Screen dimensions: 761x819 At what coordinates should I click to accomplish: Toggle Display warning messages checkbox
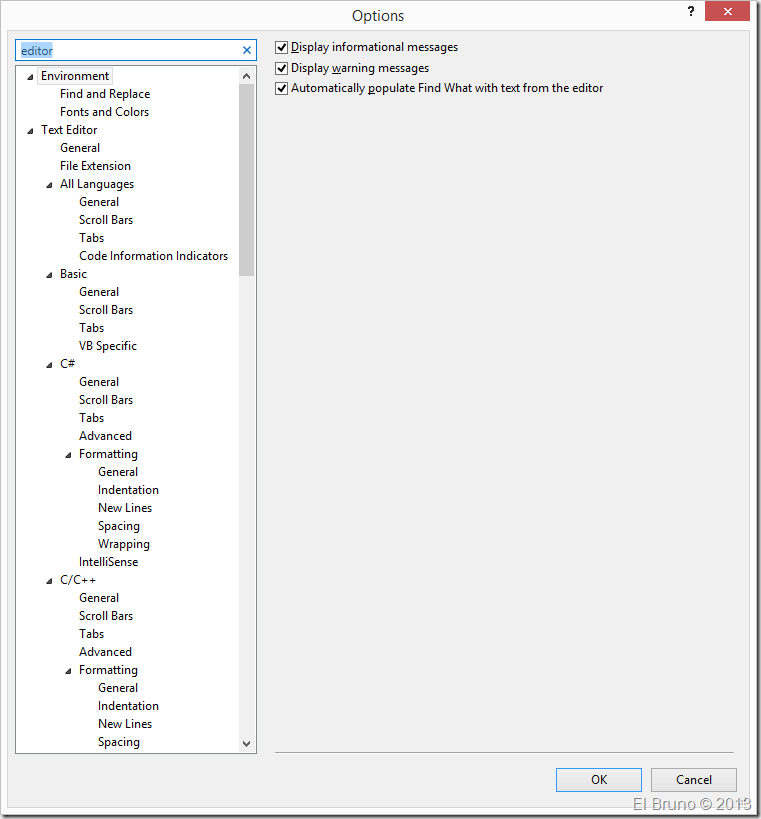click(x=282, y=68)
